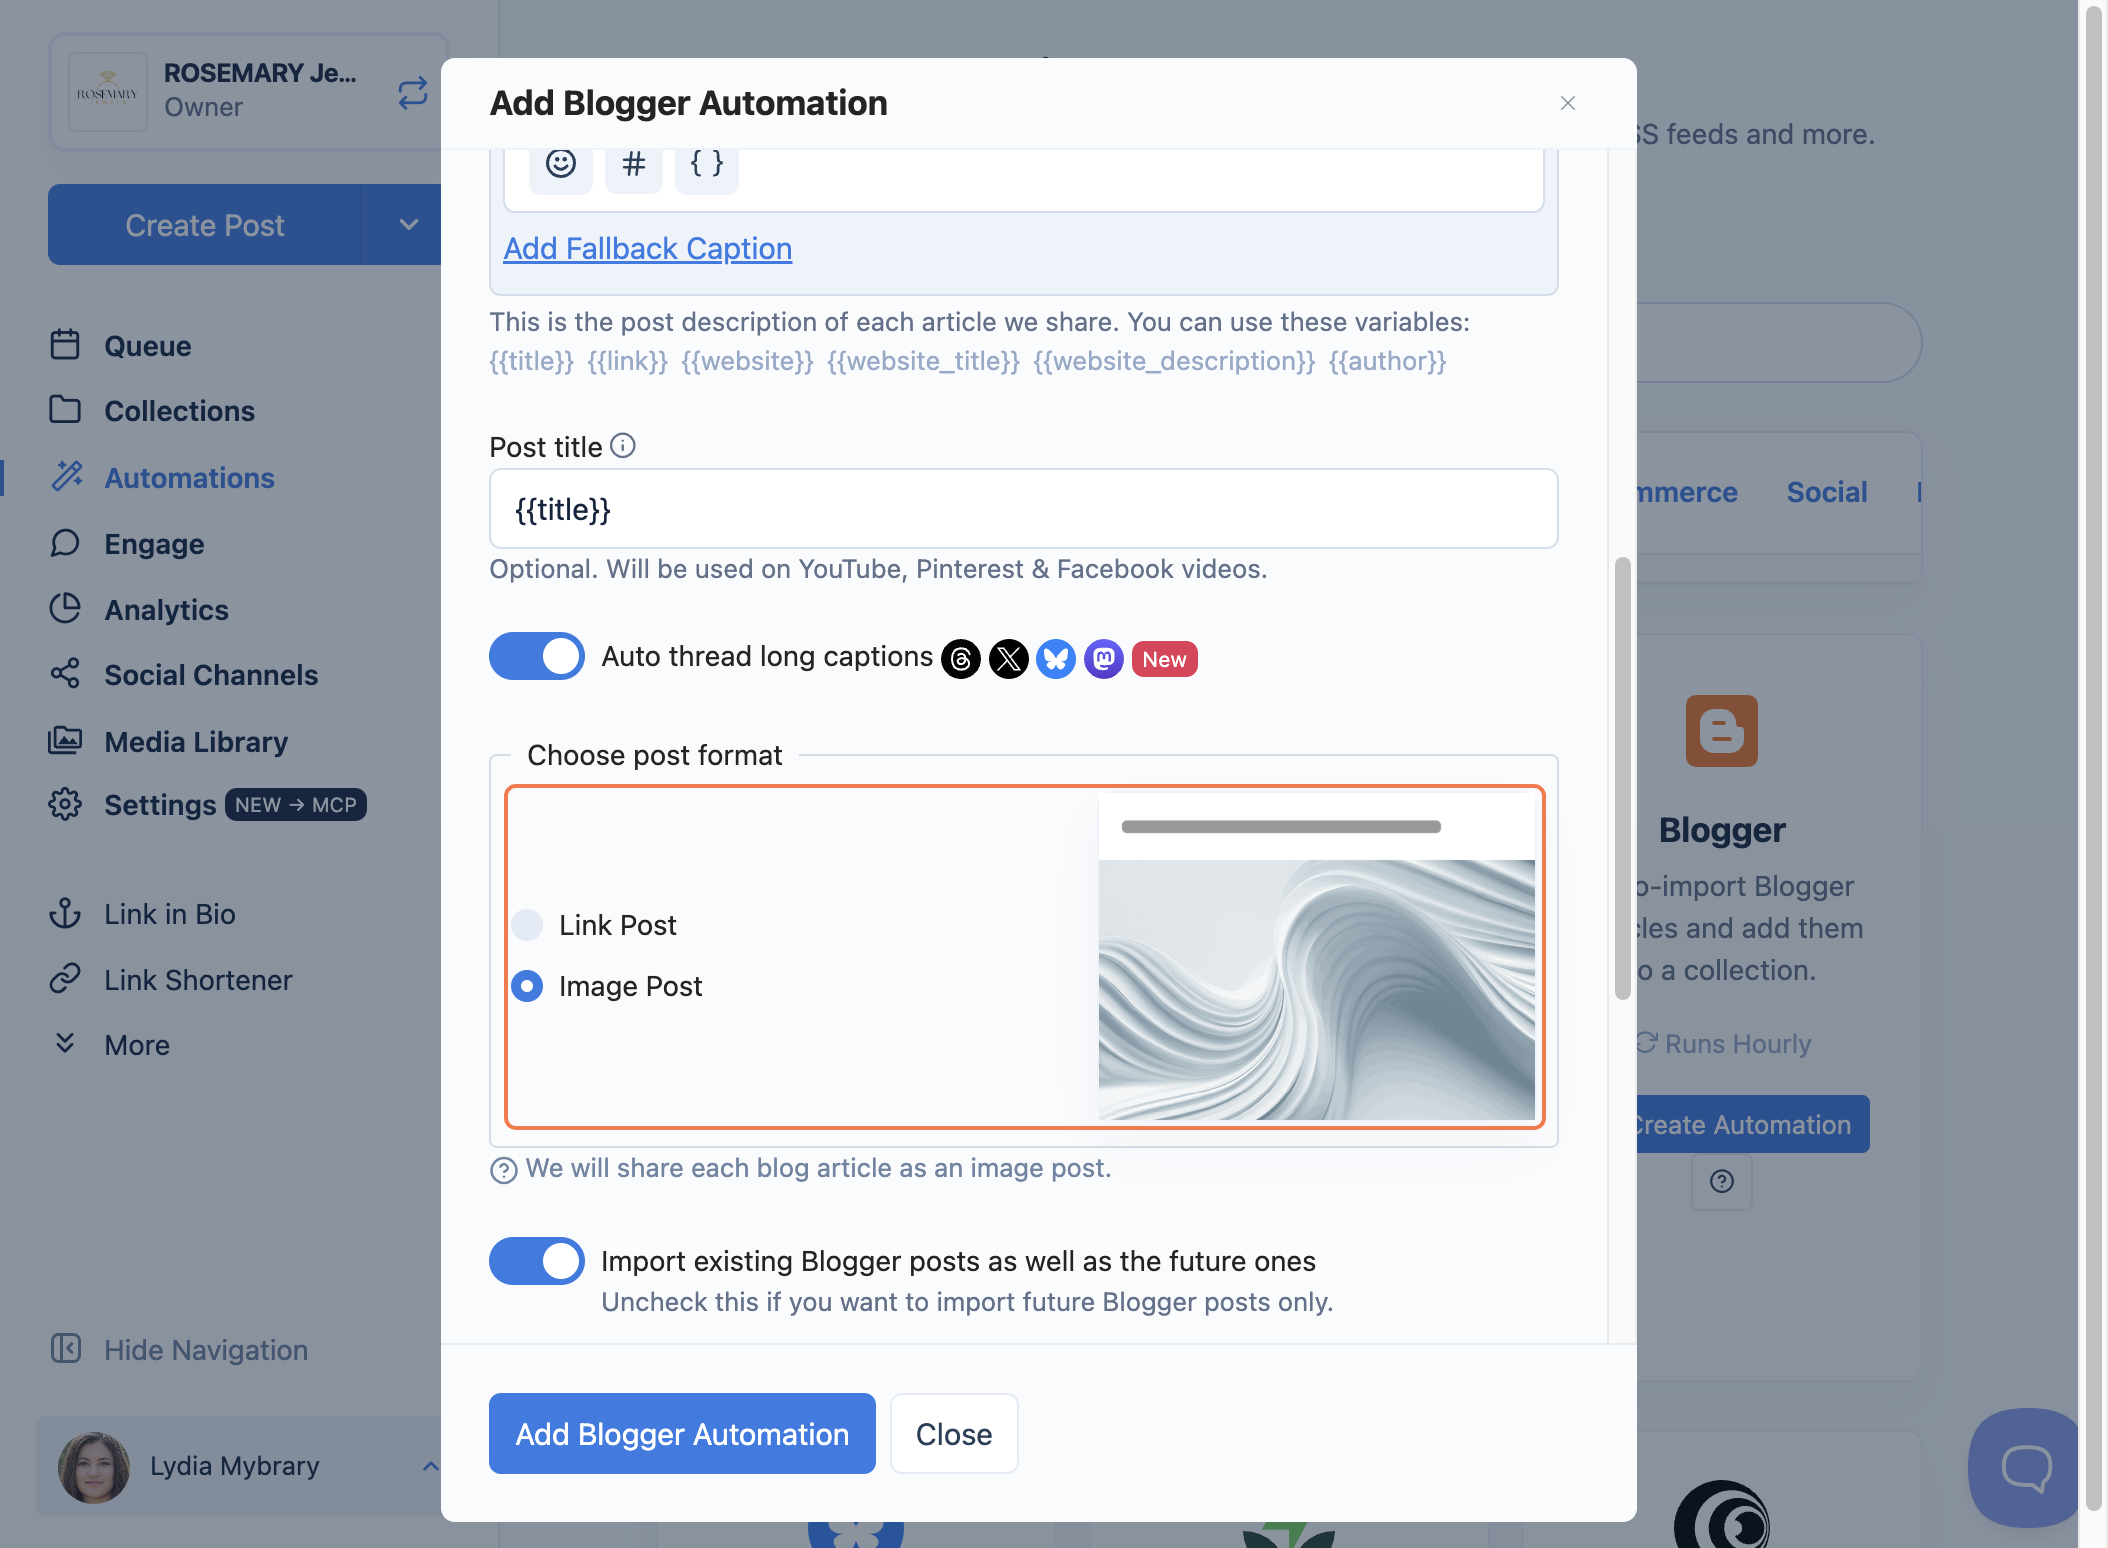Viewport: 2108px width, 1548px height.
Task: Click the Automations magic wand icon
Action: (67, 477)
